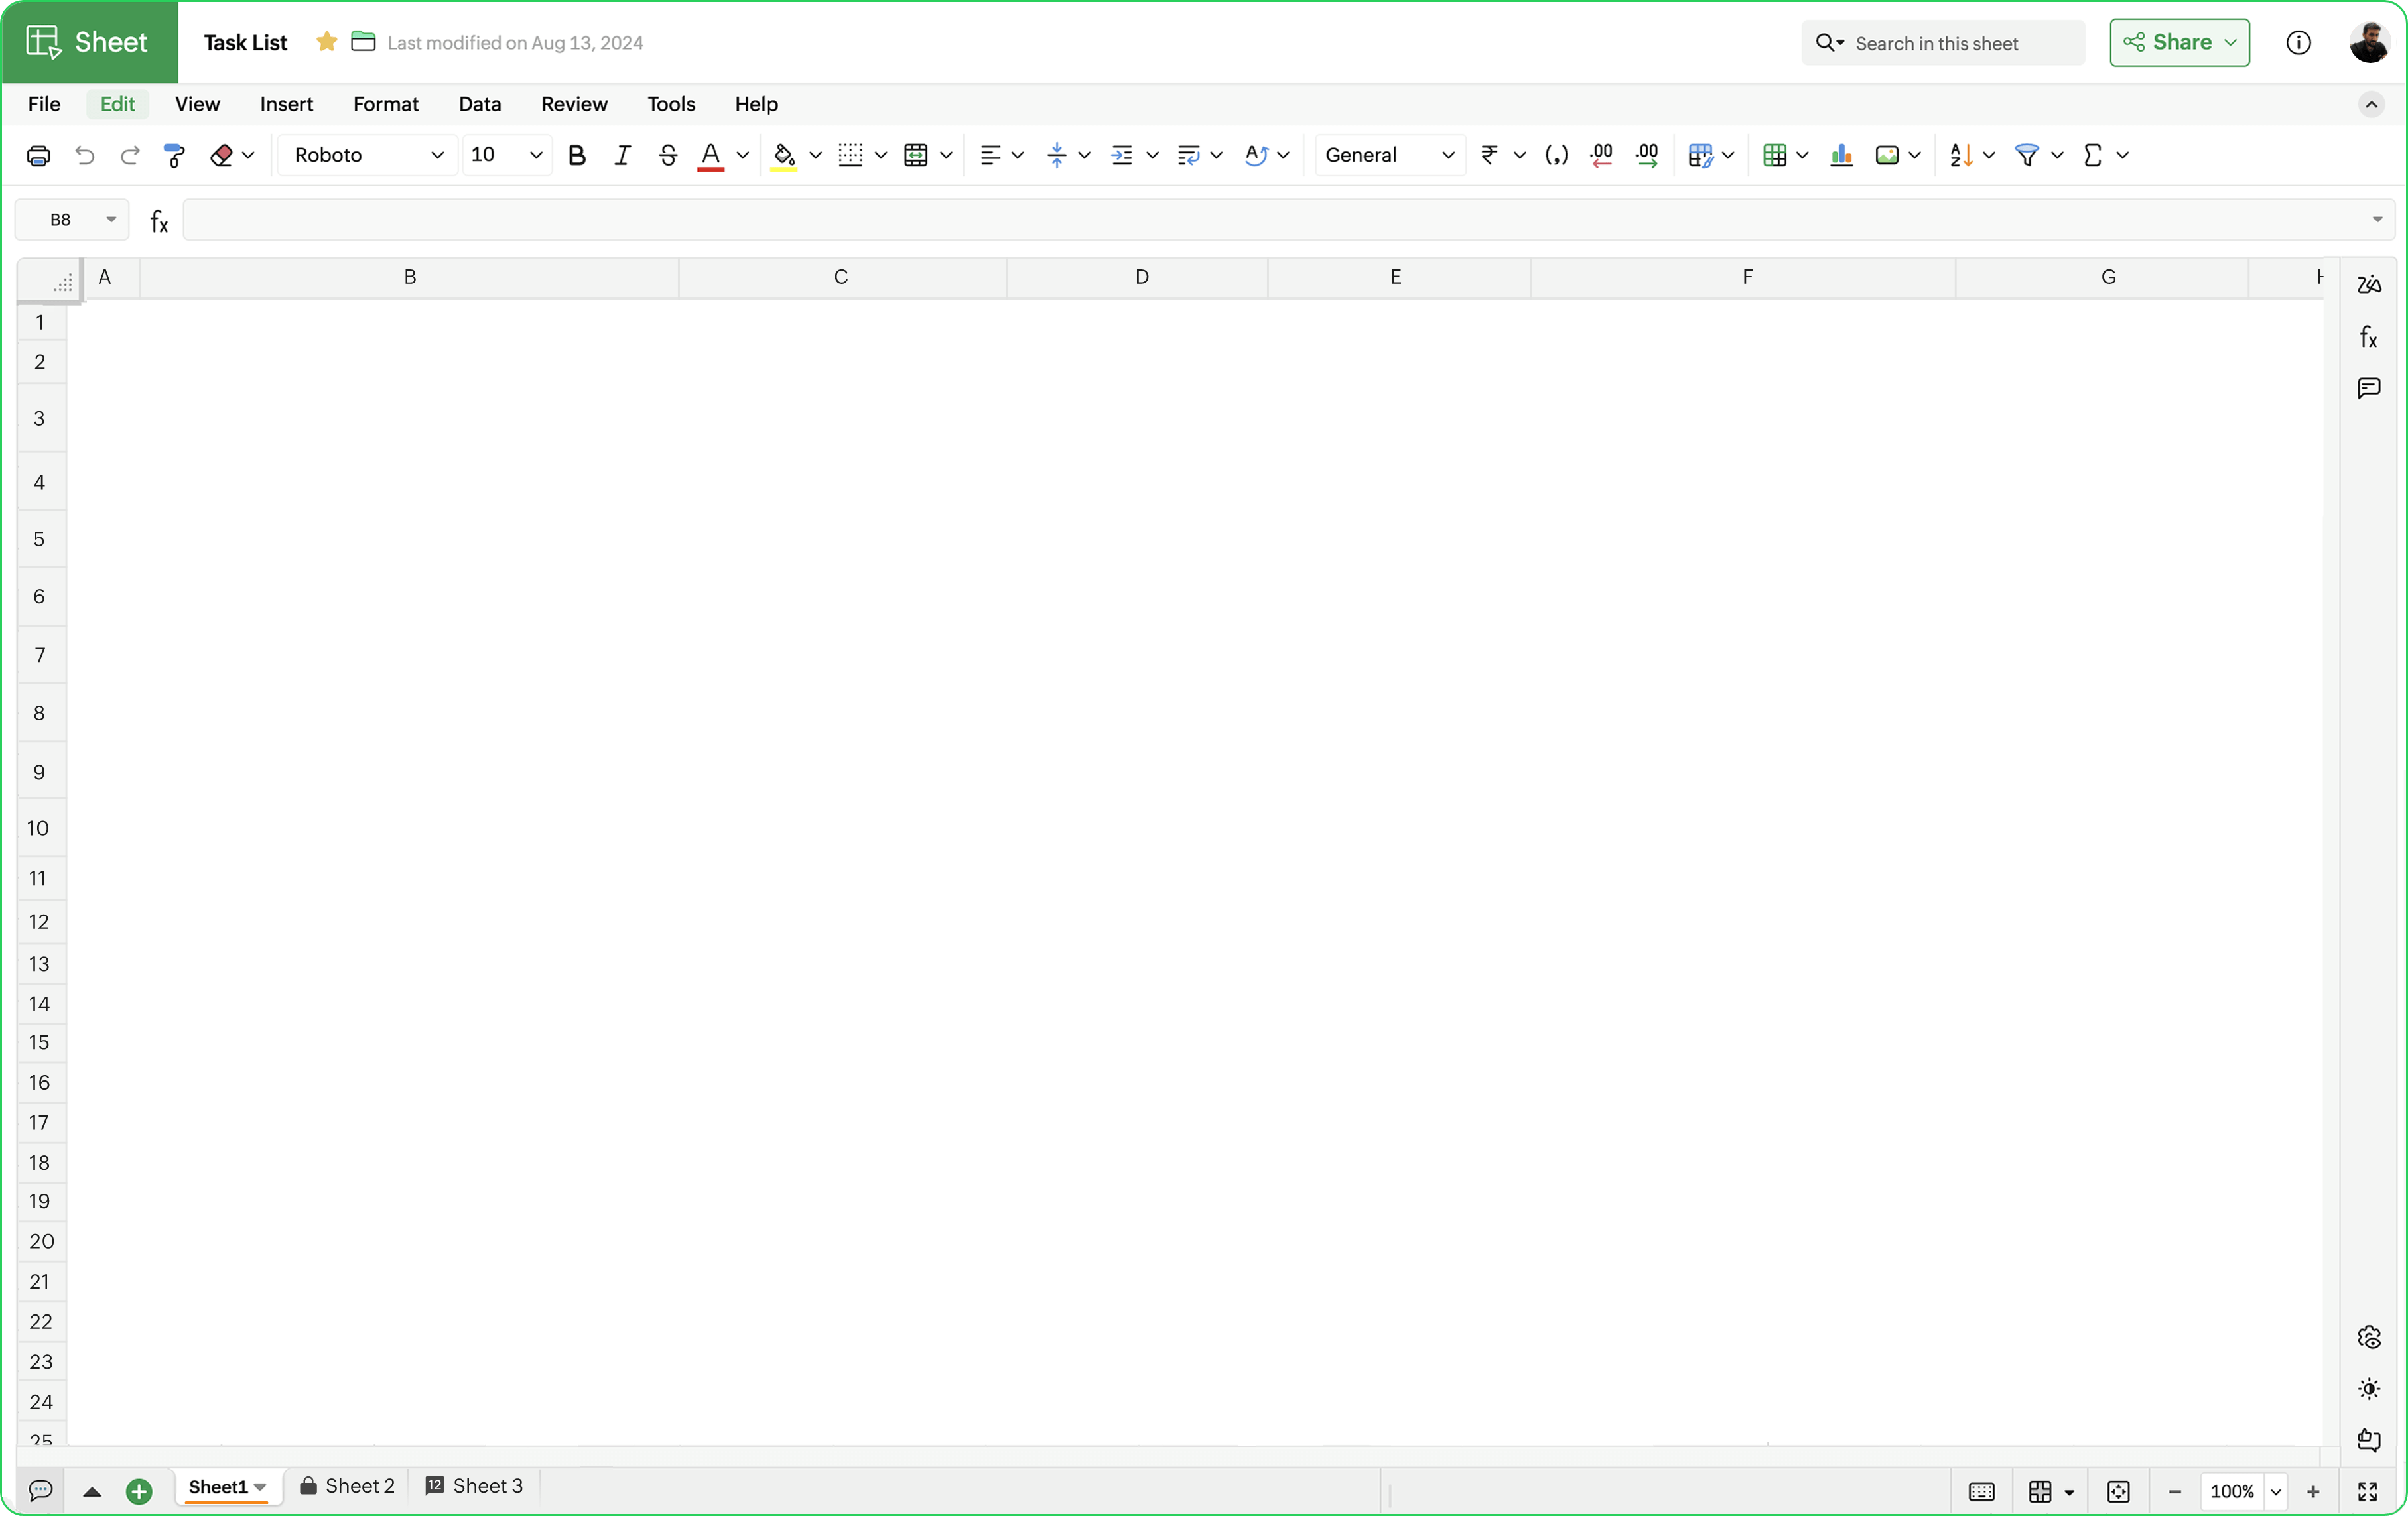Decrease decimal places
2408x1516 pixels.
point(1602,155)
